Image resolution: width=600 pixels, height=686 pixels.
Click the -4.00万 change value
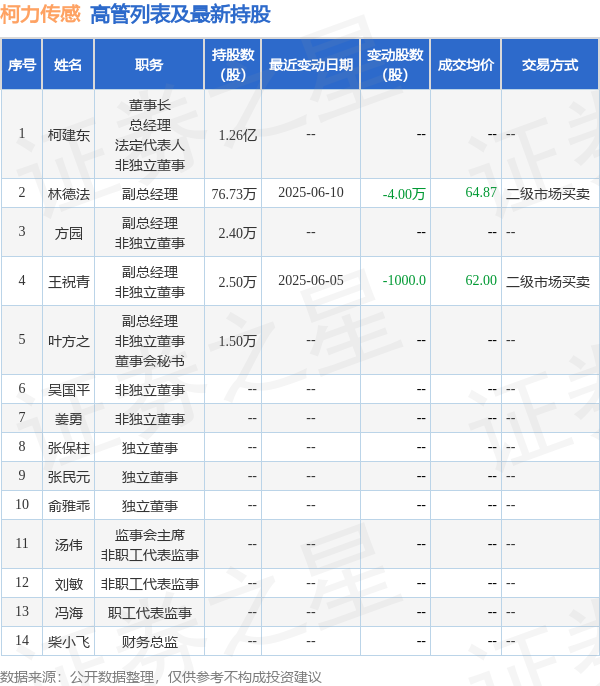pyautogui.click(x=404, y=193)
